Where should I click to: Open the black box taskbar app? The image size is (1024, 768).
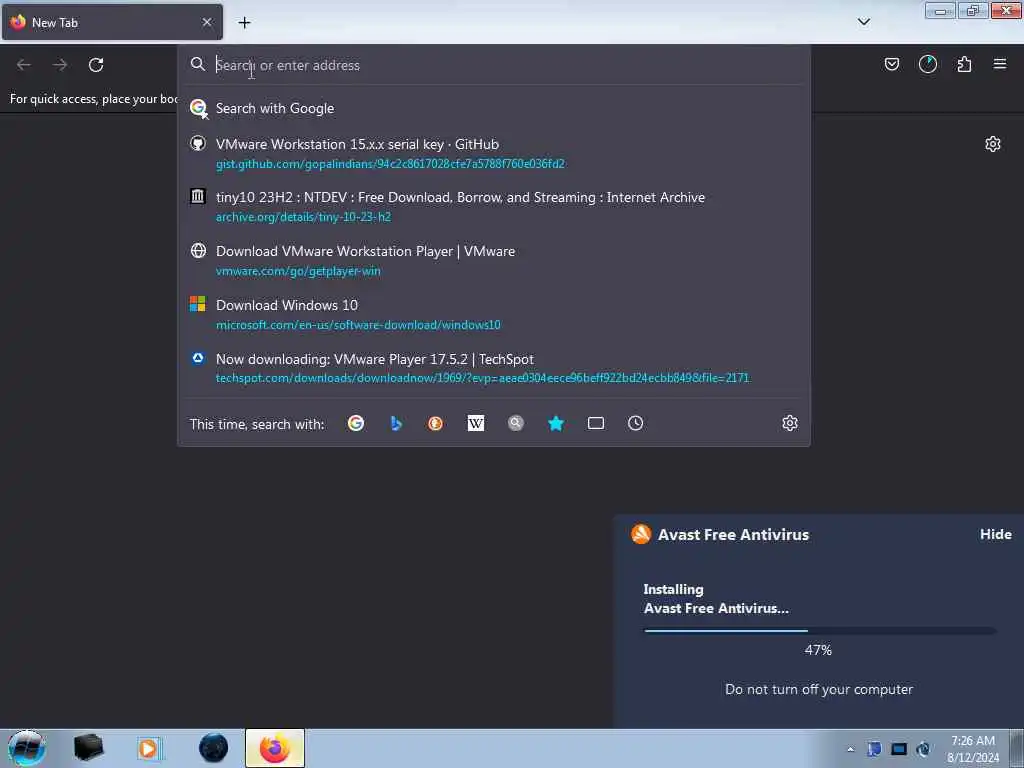pyautogui.click(x=88, y=748)
